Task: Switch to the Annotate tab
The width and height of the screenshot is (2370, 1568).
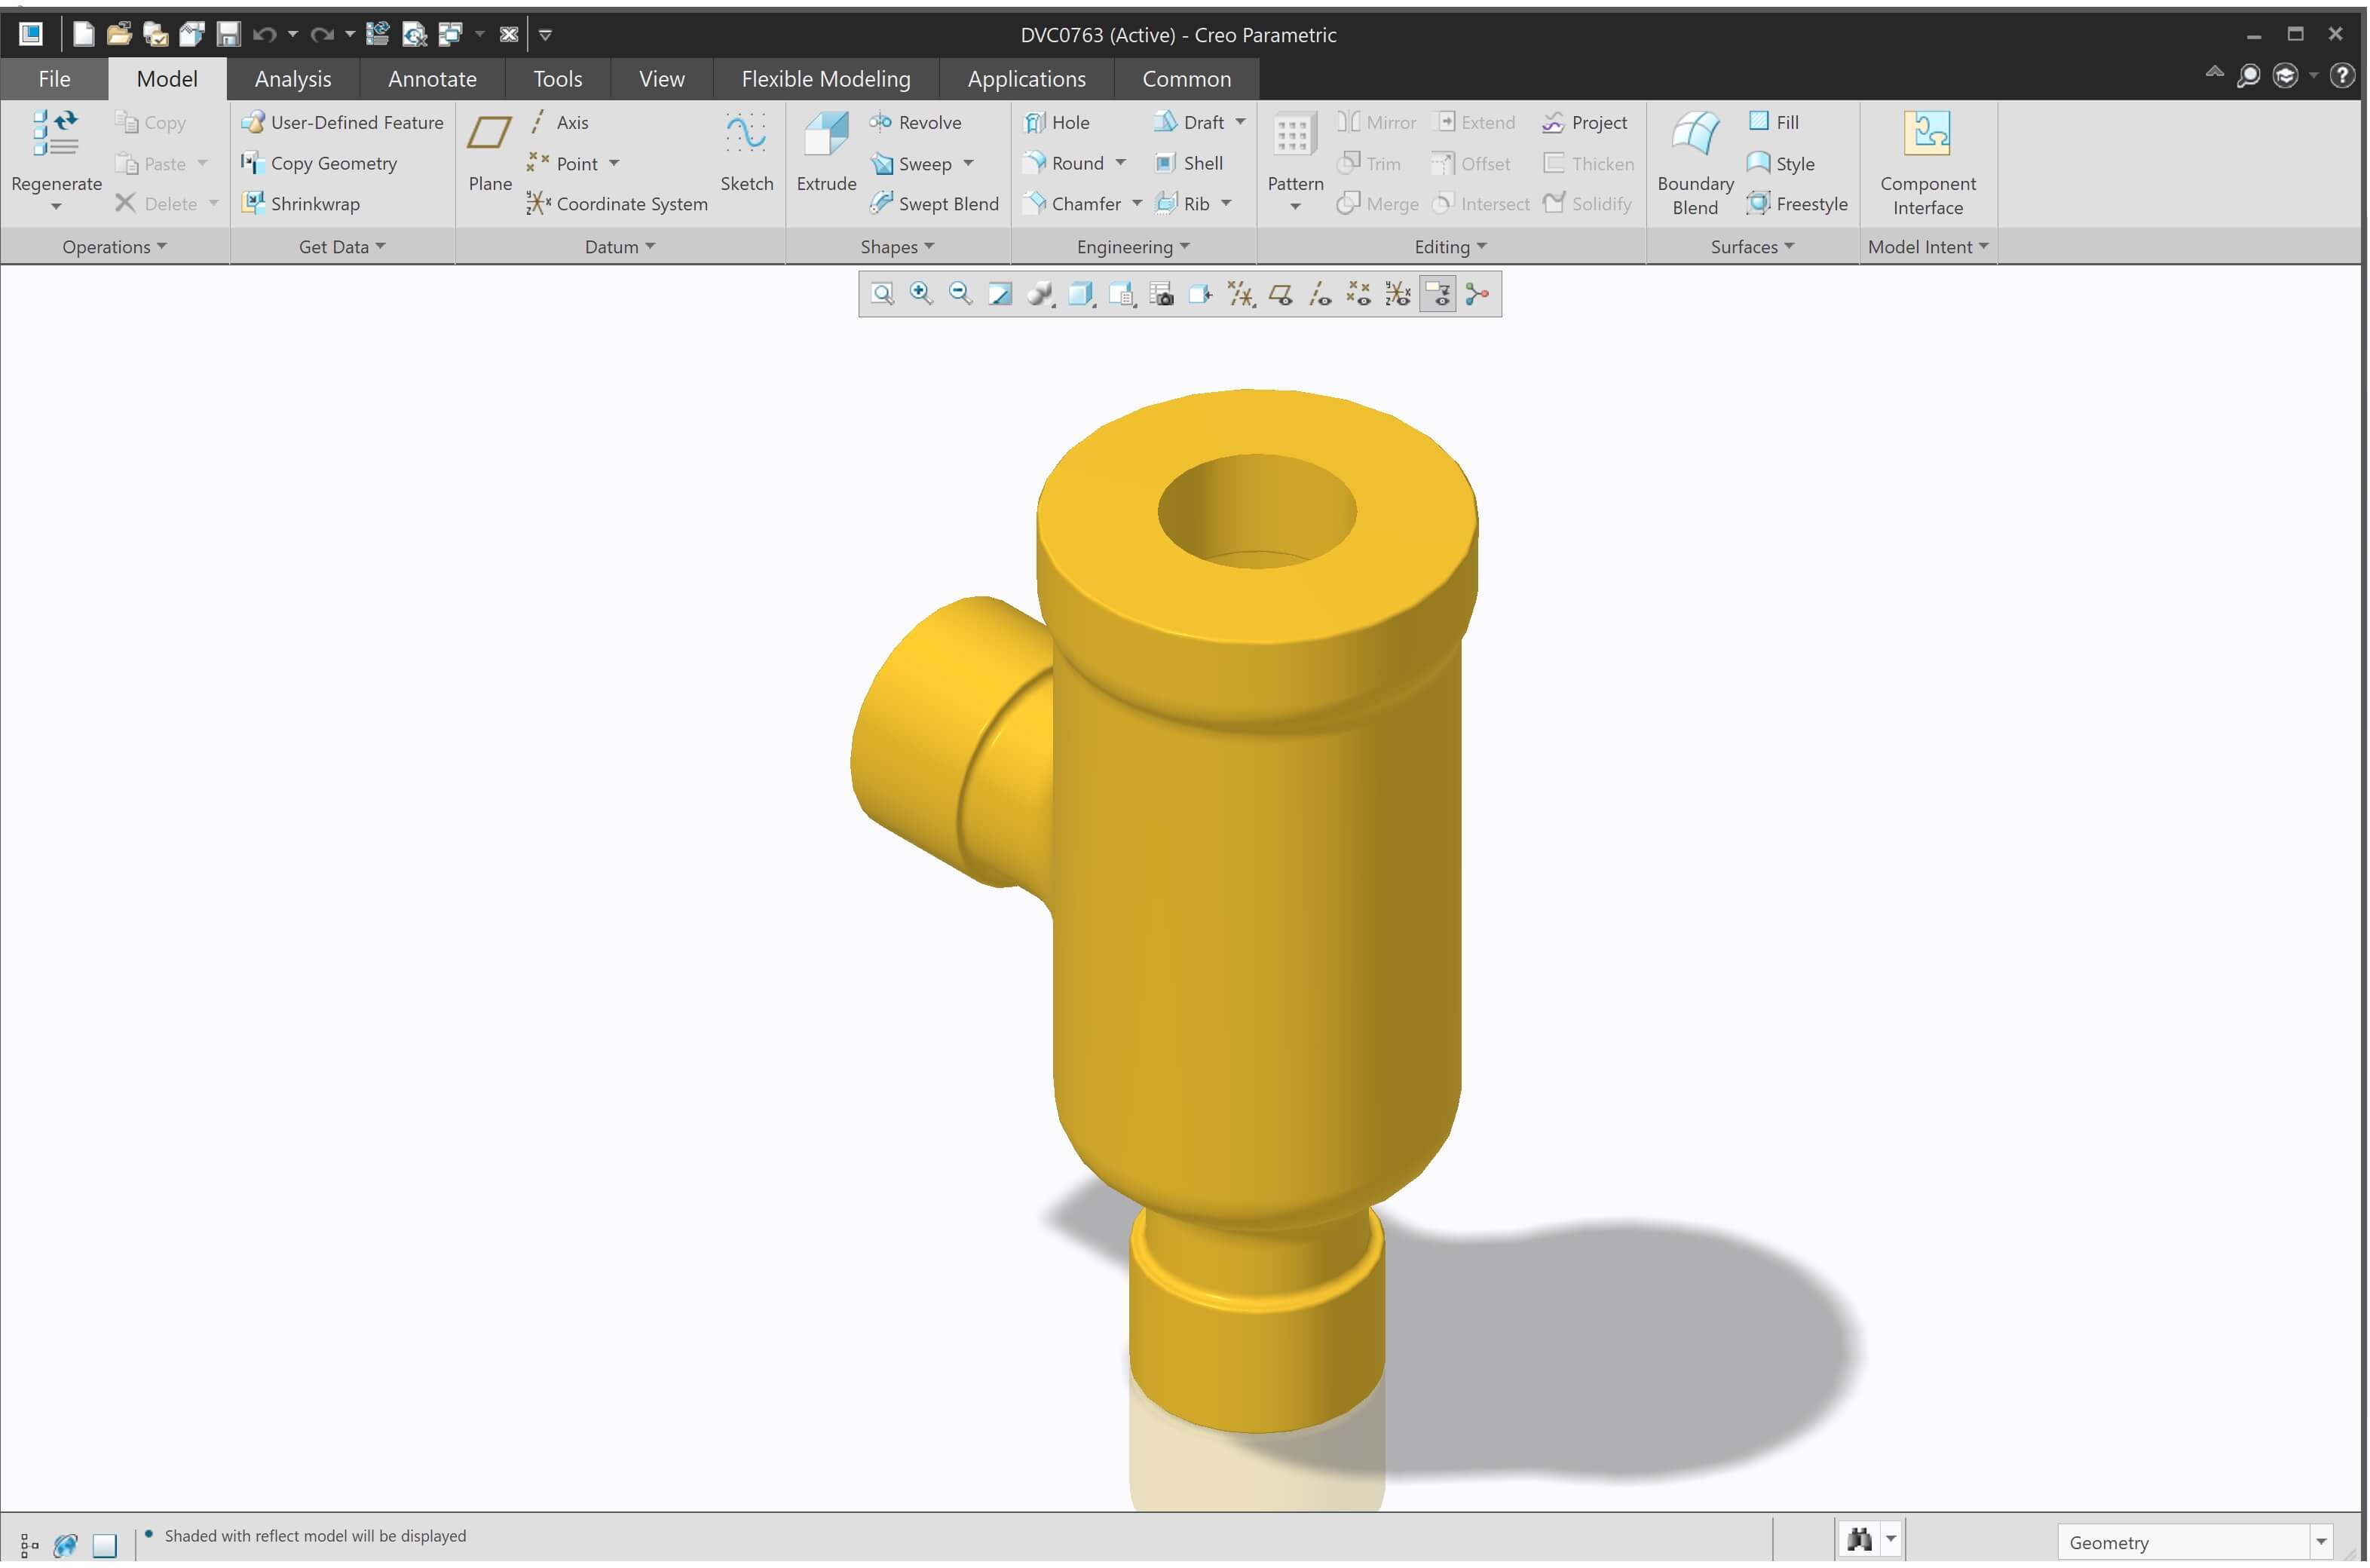Action: click(432, 79)
